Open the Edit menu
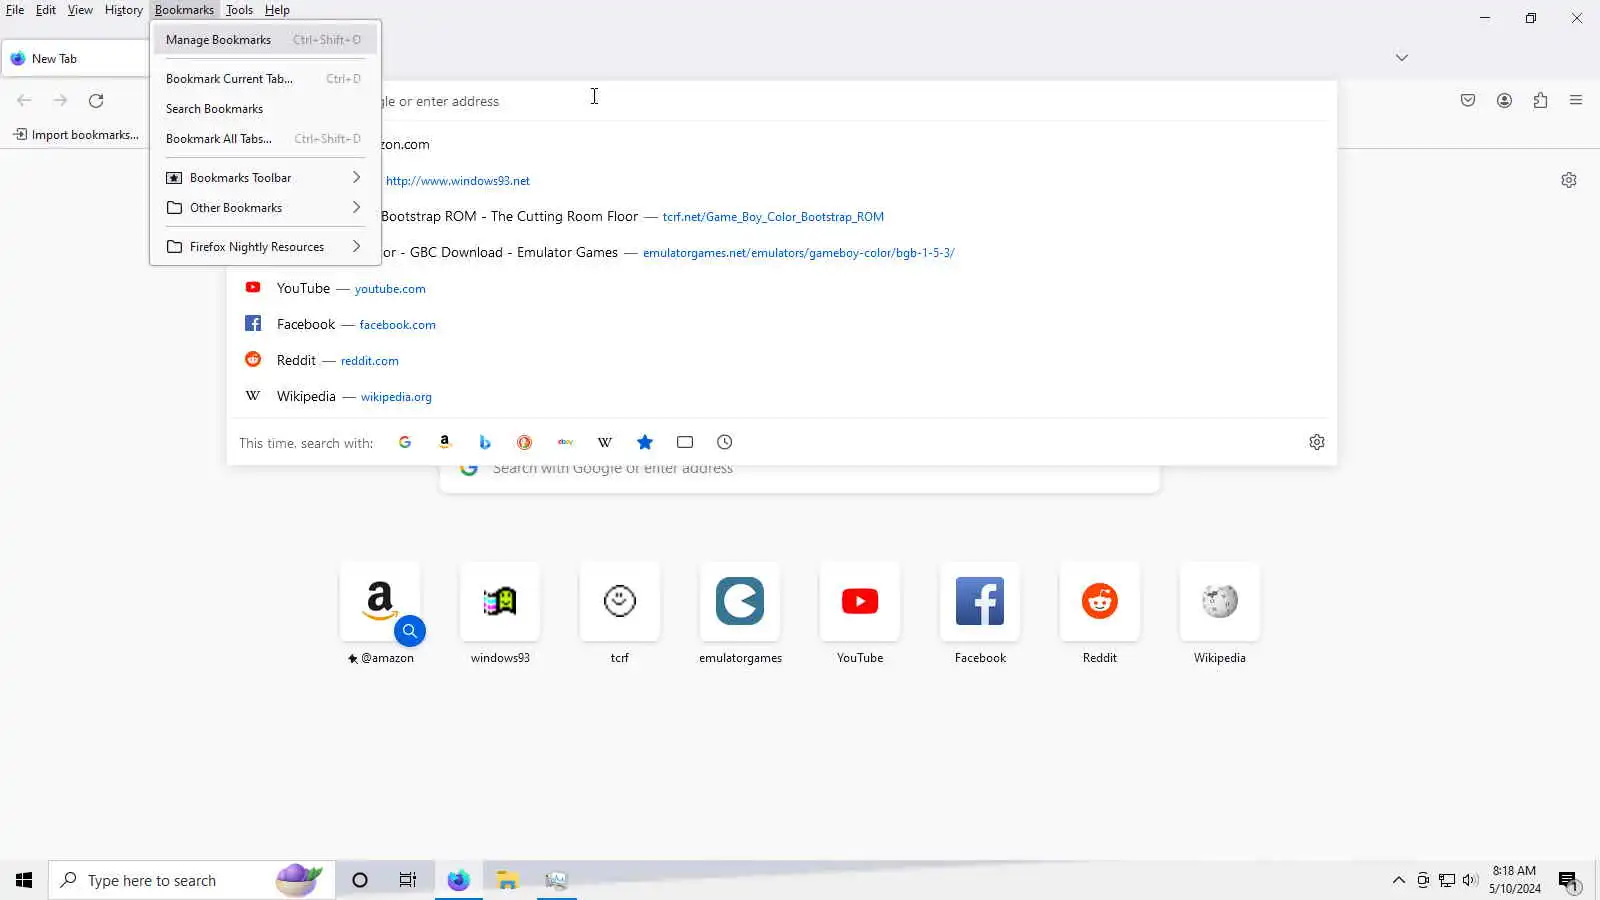The height and width of the screenshot is (900, 1600). point(46,10)
